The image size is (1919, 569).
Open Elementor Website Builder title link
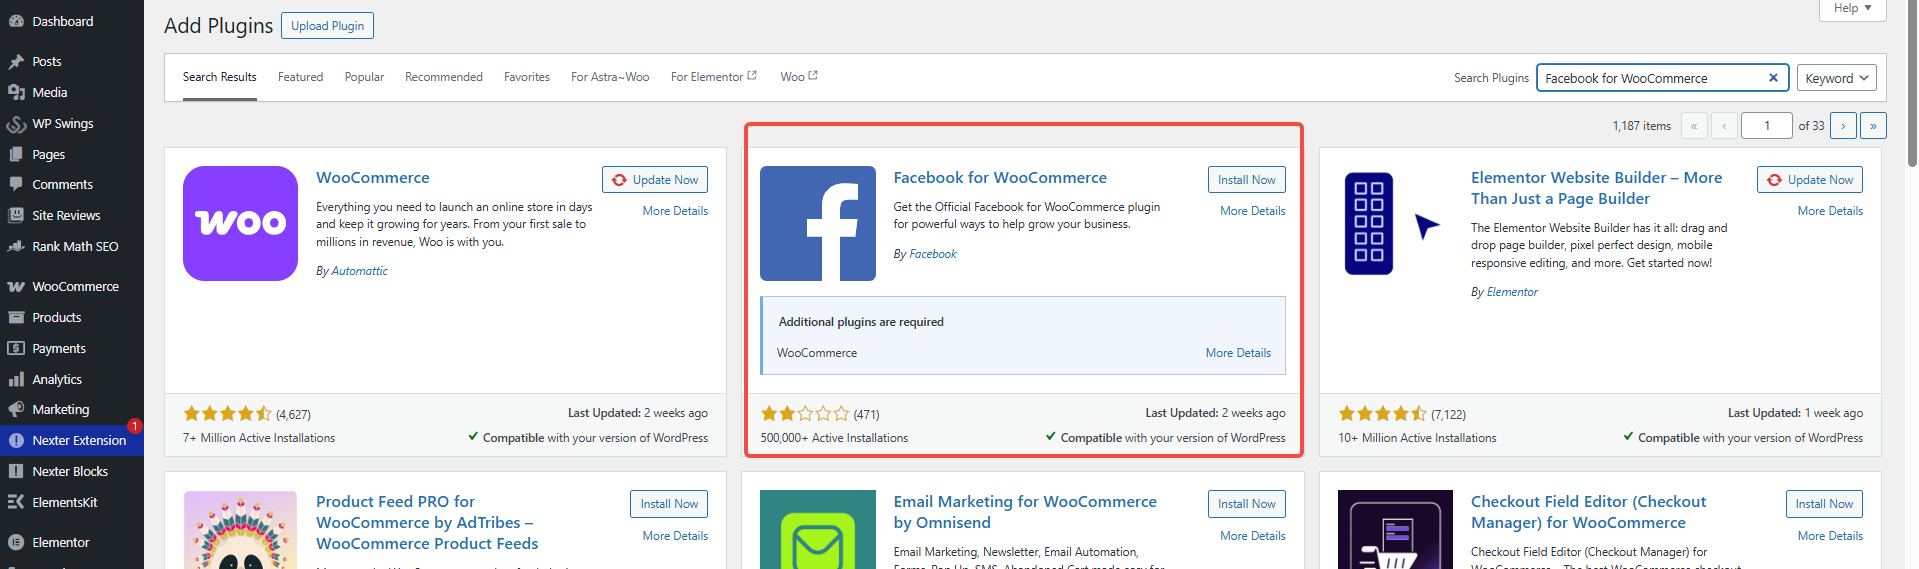(1596, 188)
